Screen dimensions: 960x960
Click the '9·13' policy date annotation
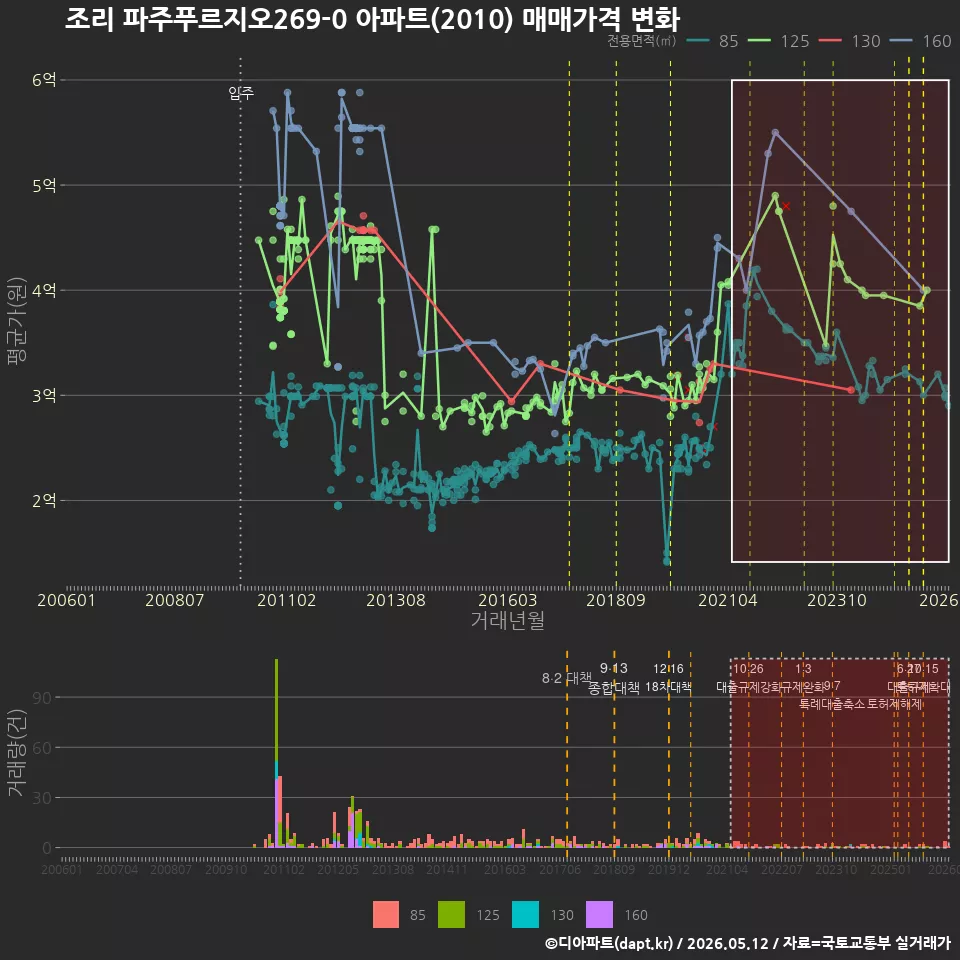pyautogui.click(x=613, y=668)
